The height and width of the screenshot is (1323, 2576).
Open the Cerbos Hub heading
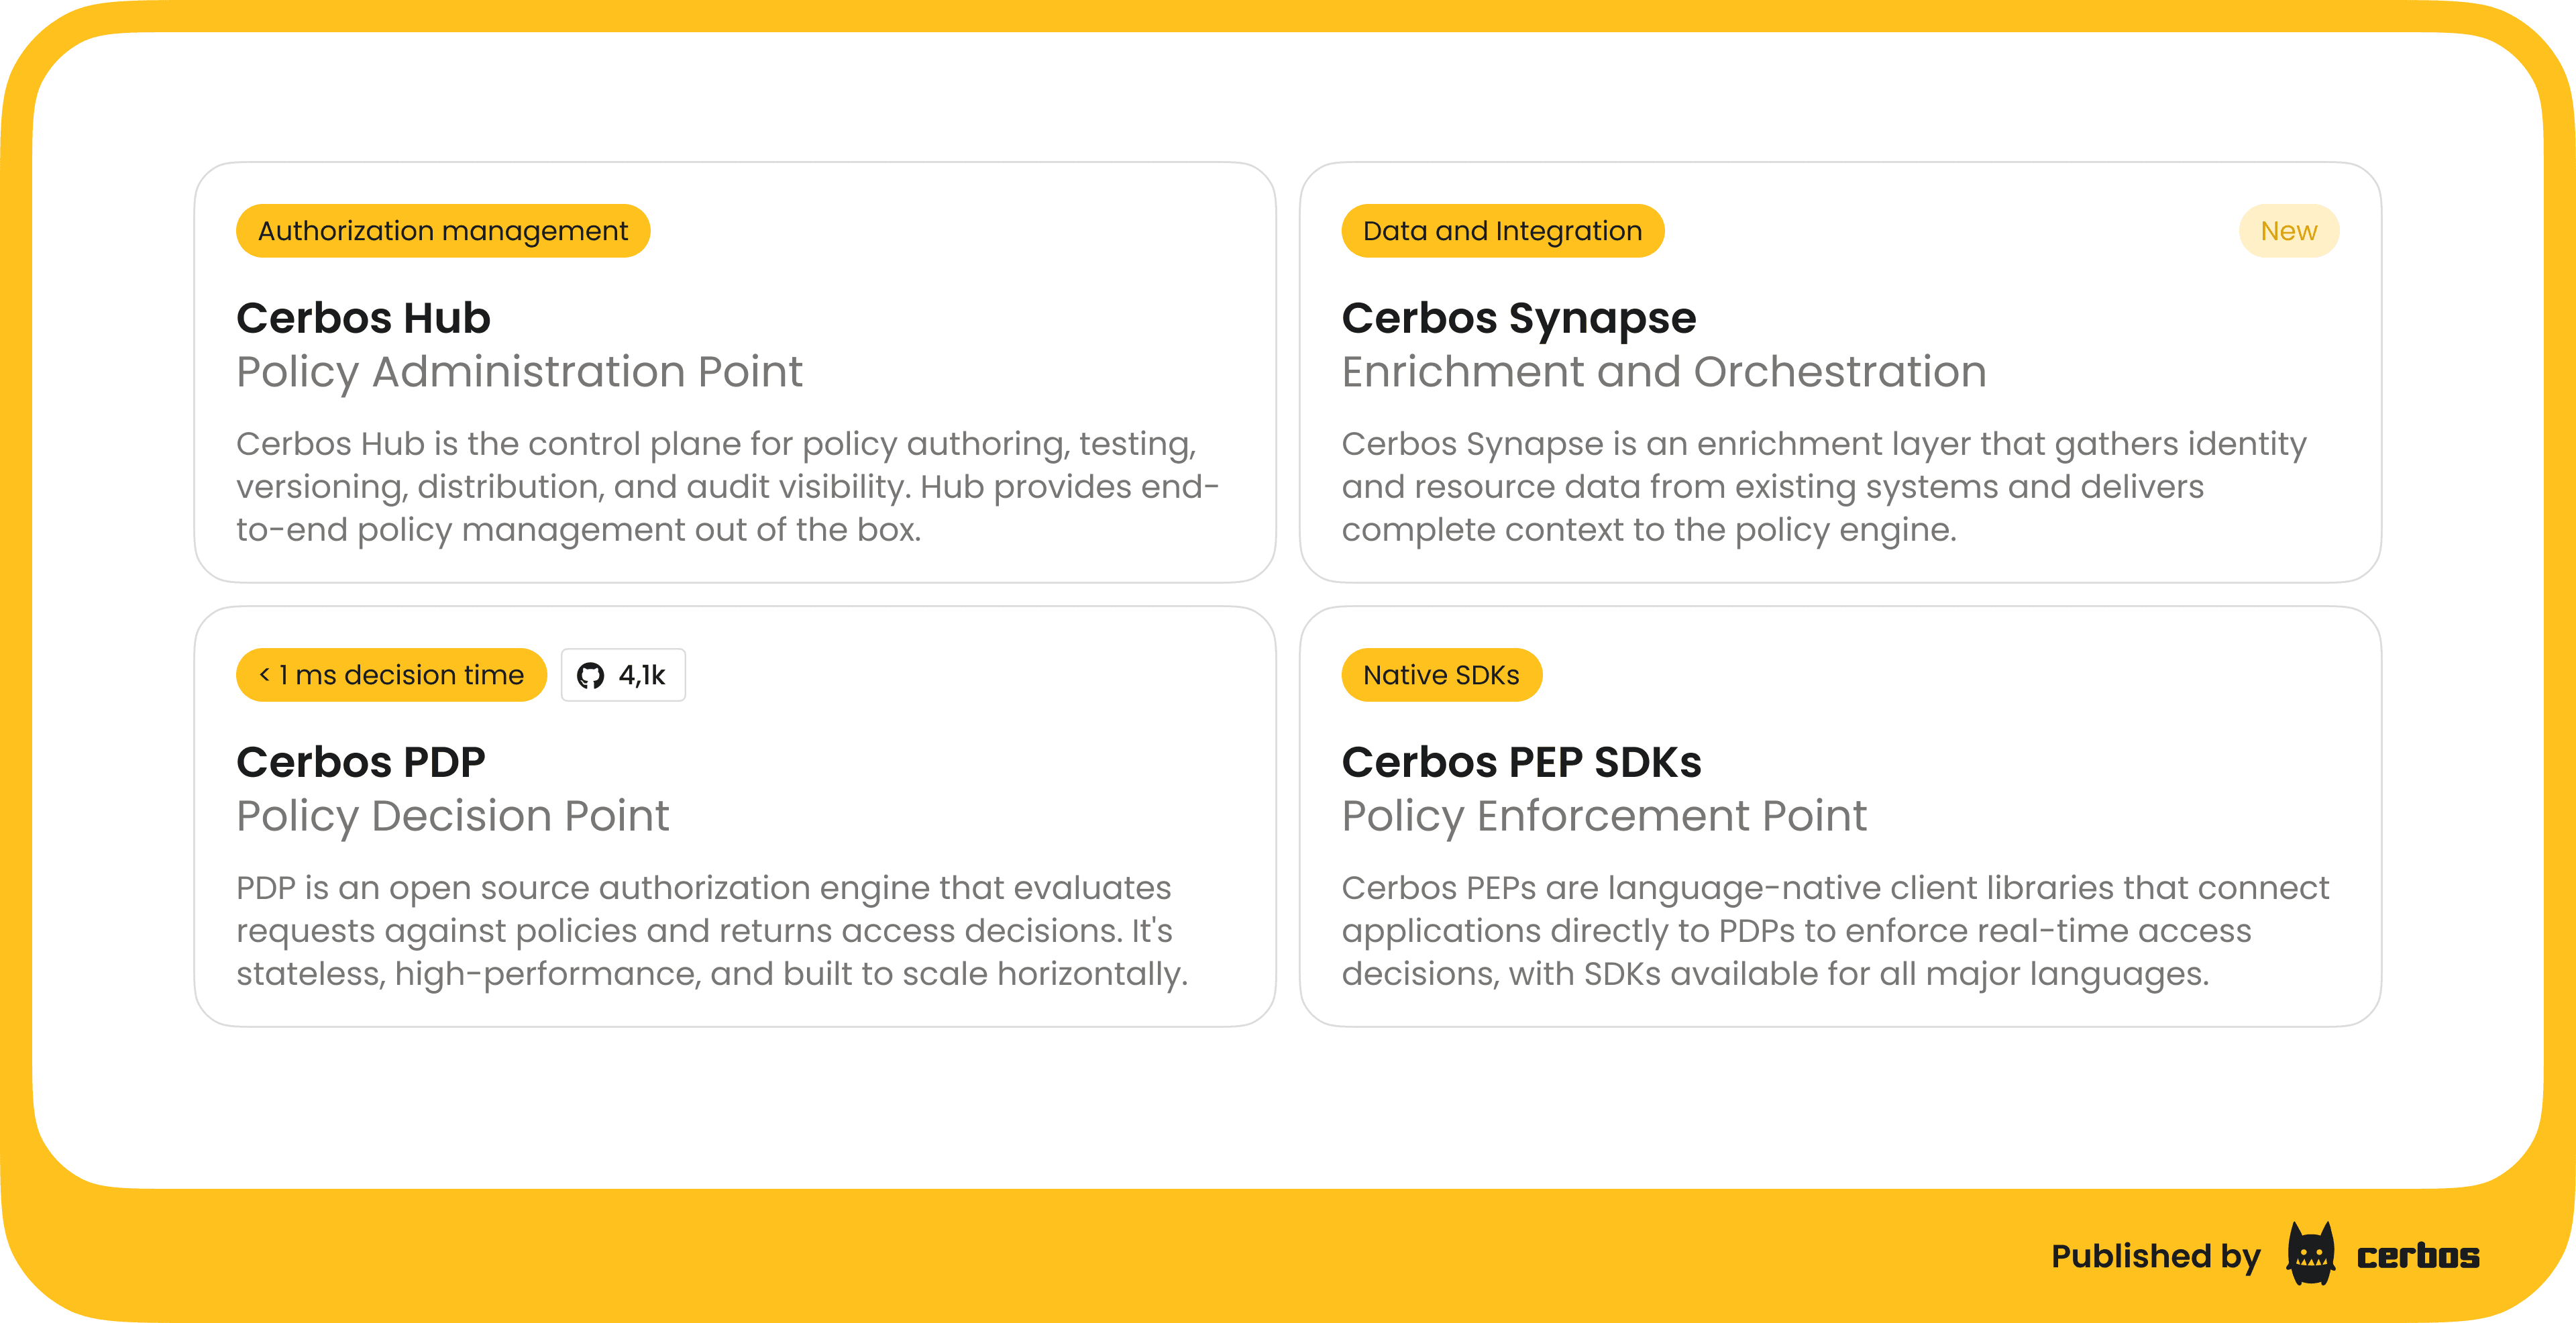point(363,318)
